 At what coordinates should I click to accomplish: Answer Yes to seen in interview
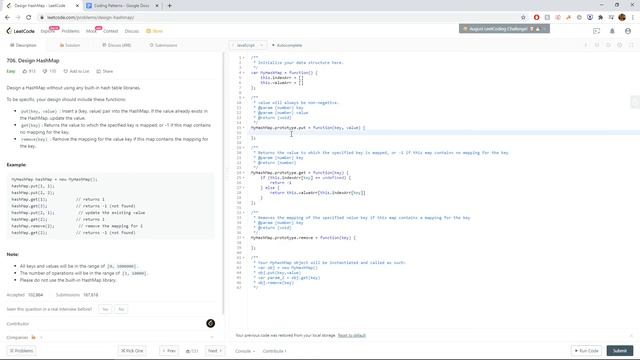pyautogui.click(x=105, y=309)
